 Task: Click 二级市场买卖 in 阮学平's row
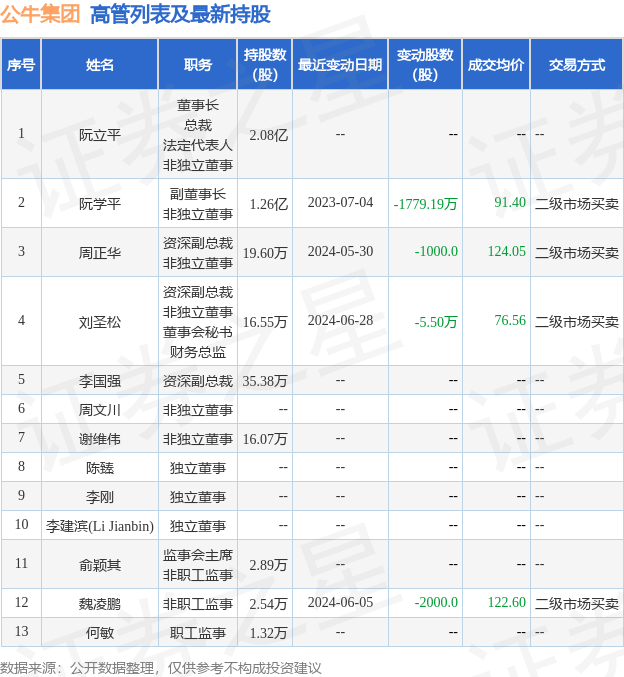click(x=577, y=203)
